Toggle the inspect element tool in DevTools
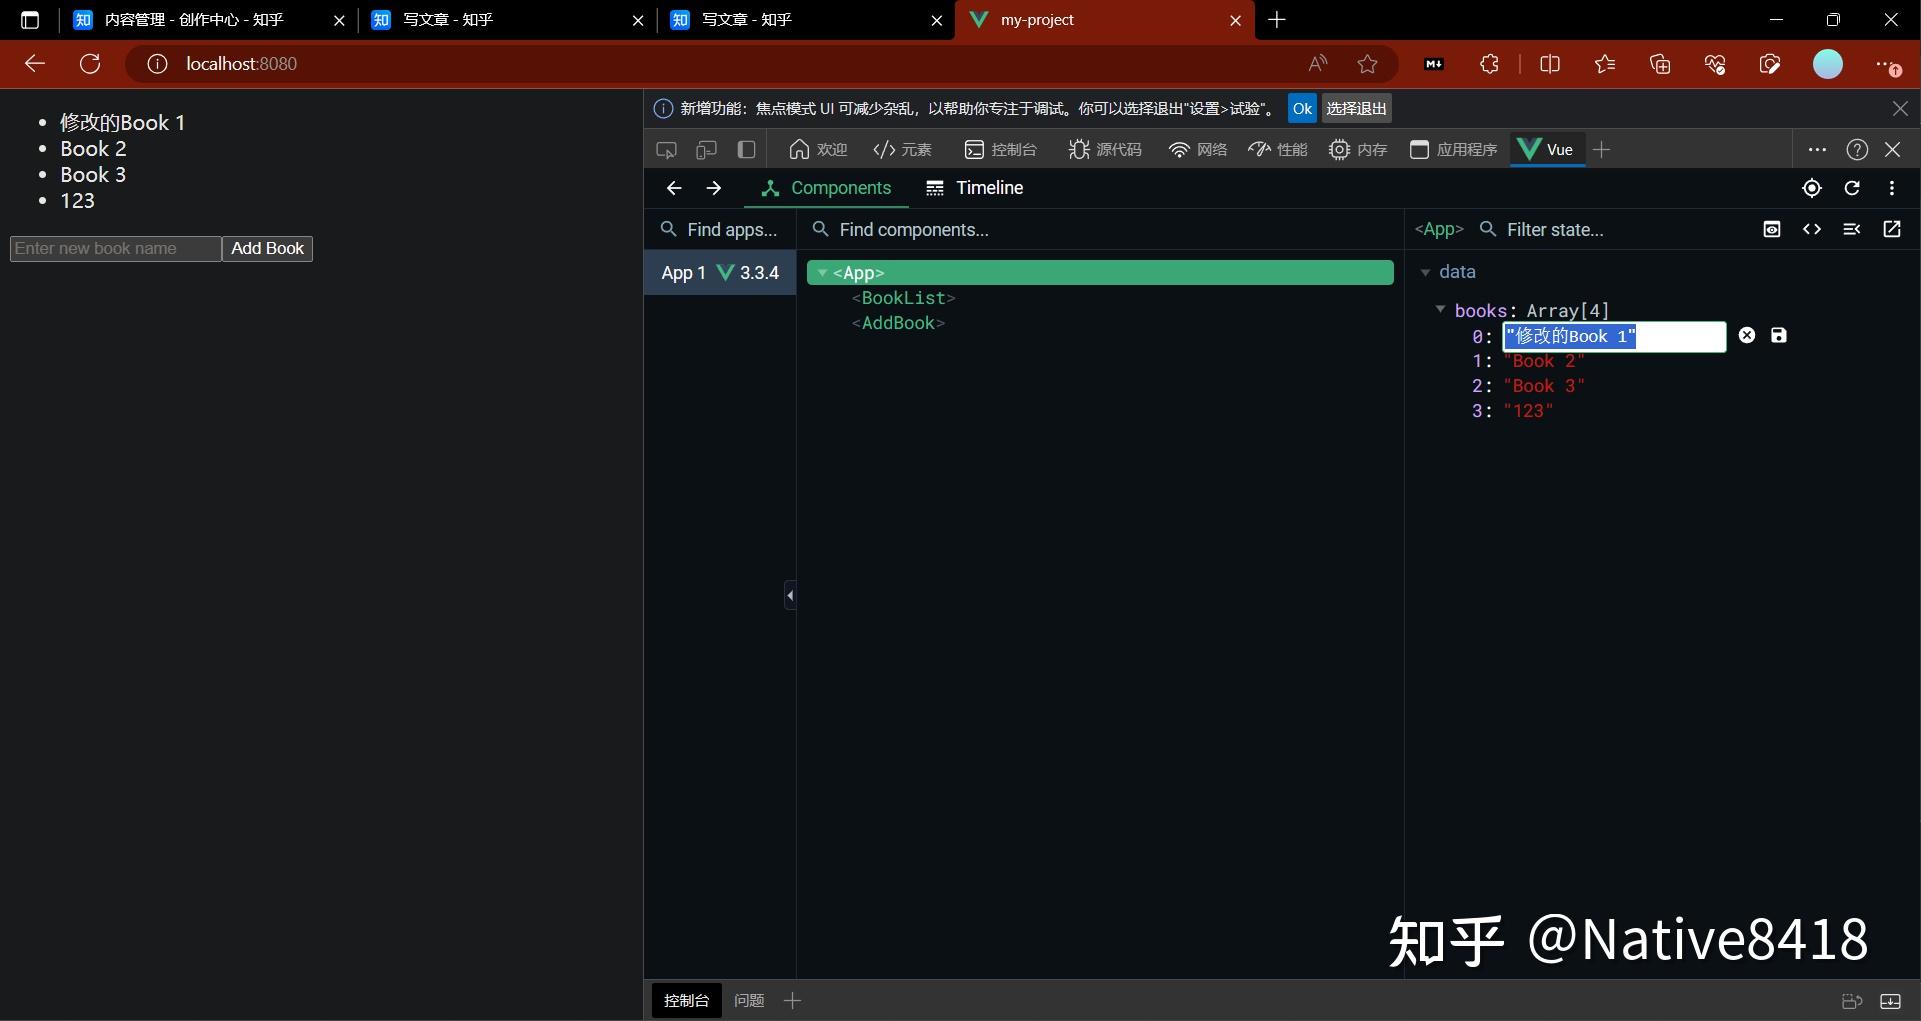This screenshot has height=1021, width=1921. point(666,150)
